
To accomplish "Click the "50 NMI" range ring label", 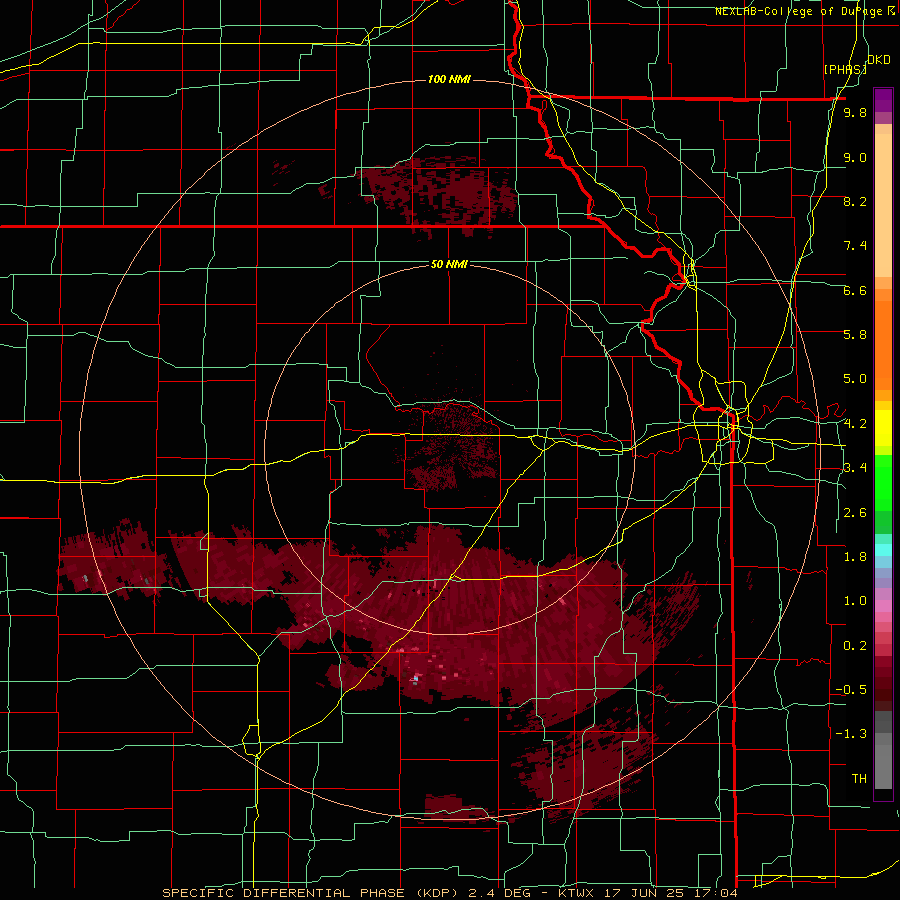I will [449, 264].
